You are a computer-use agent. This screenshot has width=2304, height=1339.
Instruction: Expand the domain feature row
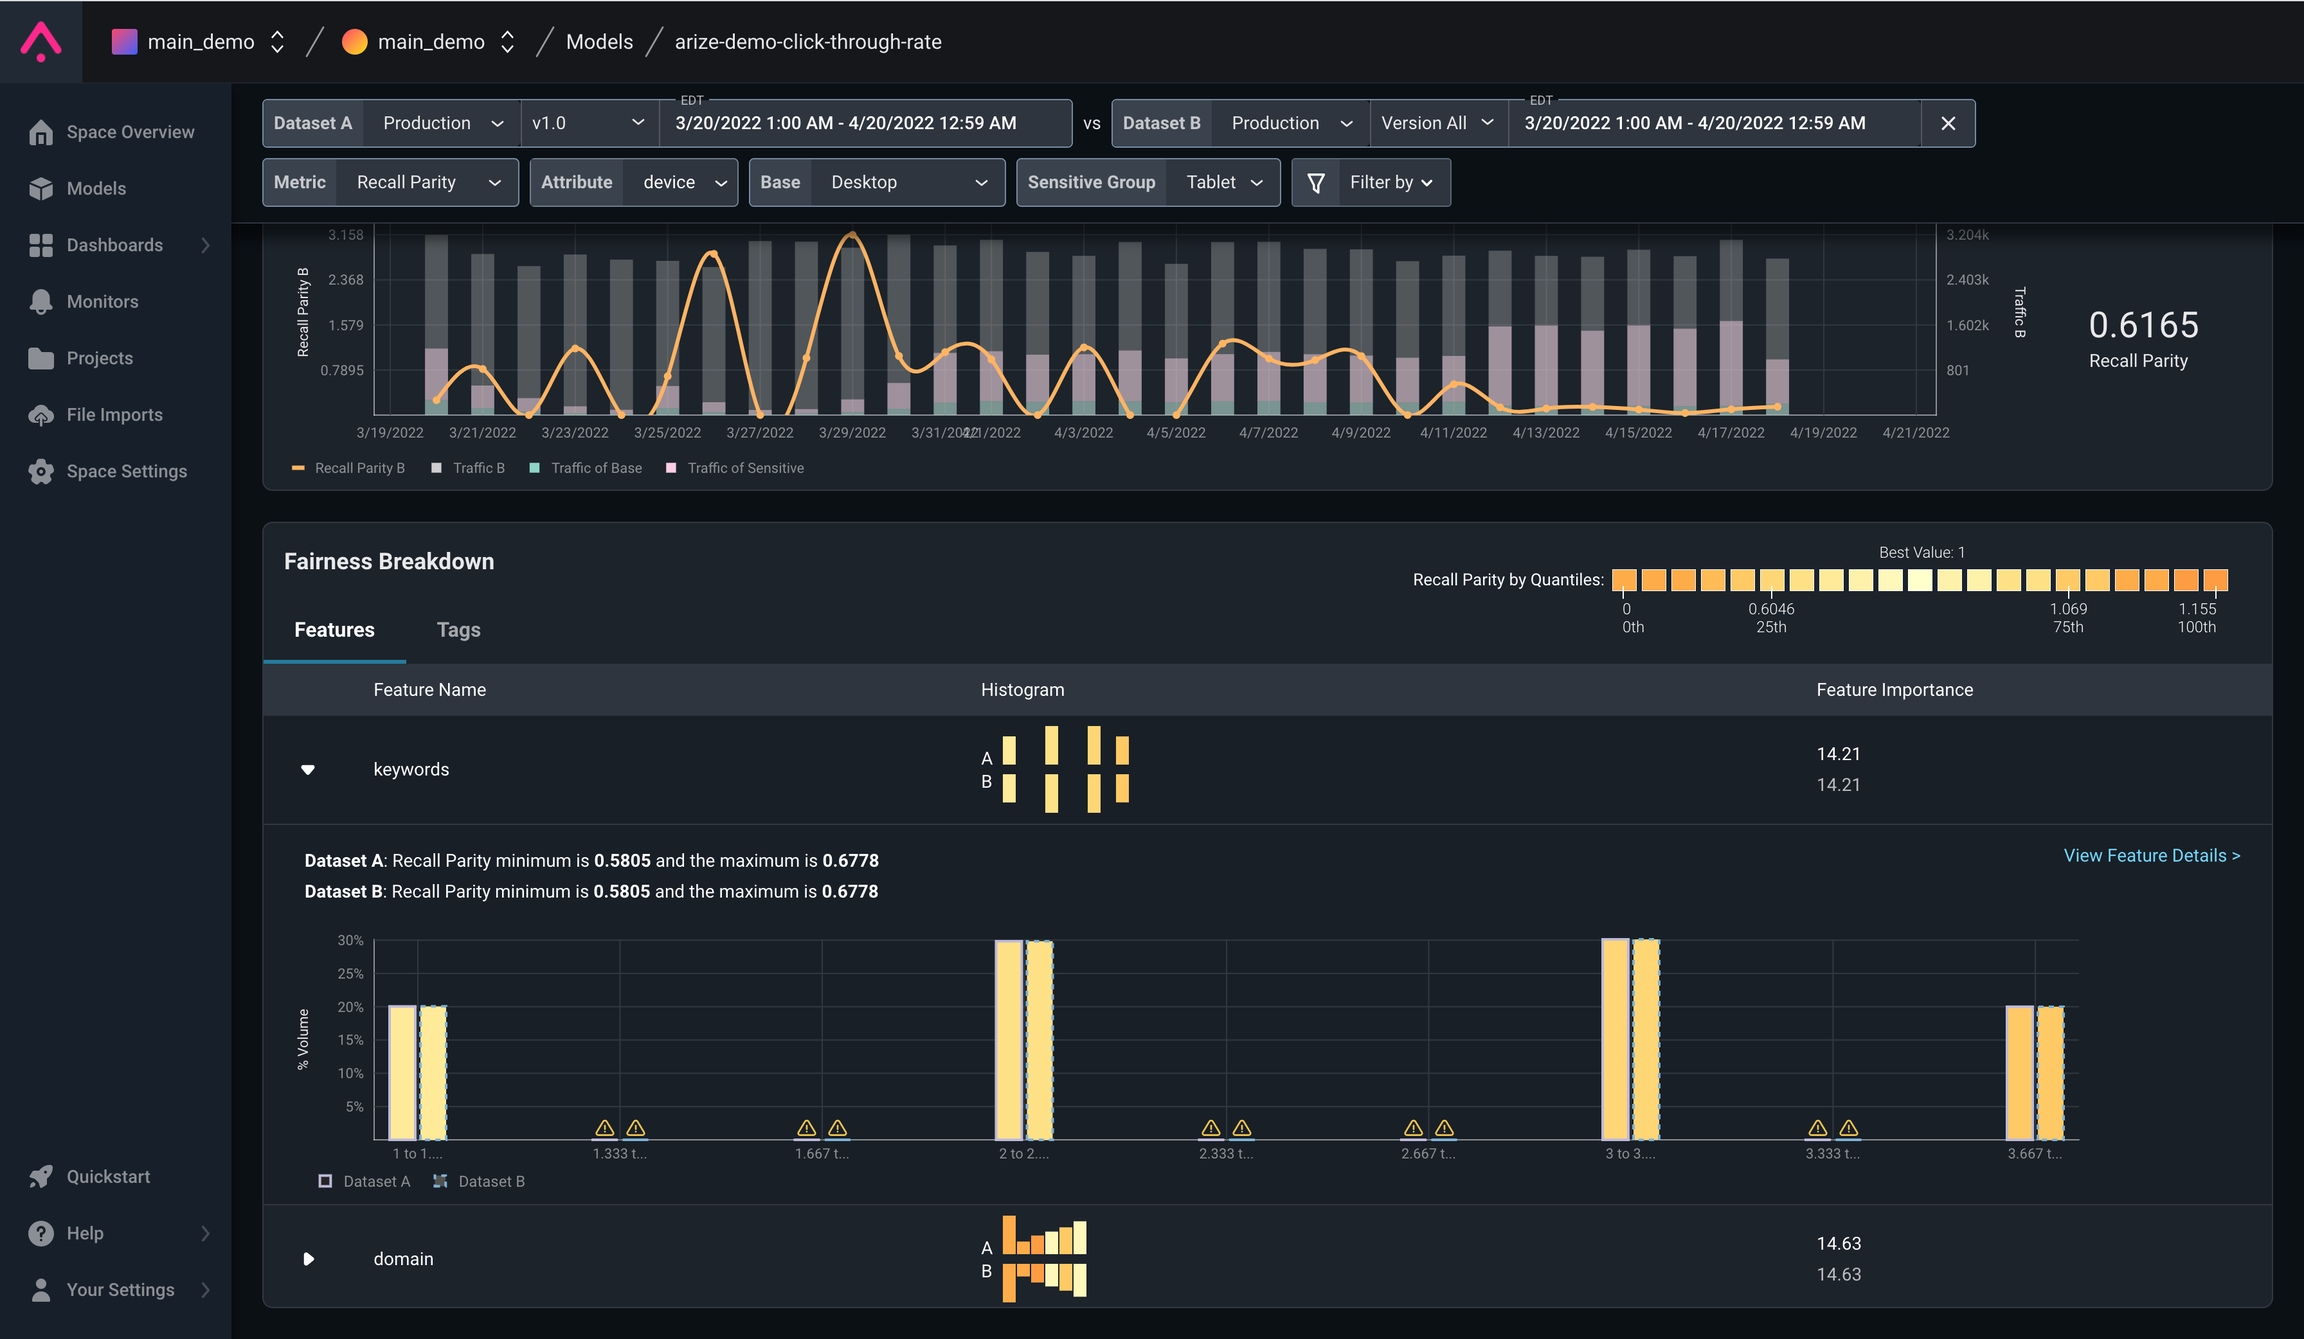(x=308, y=1258)
